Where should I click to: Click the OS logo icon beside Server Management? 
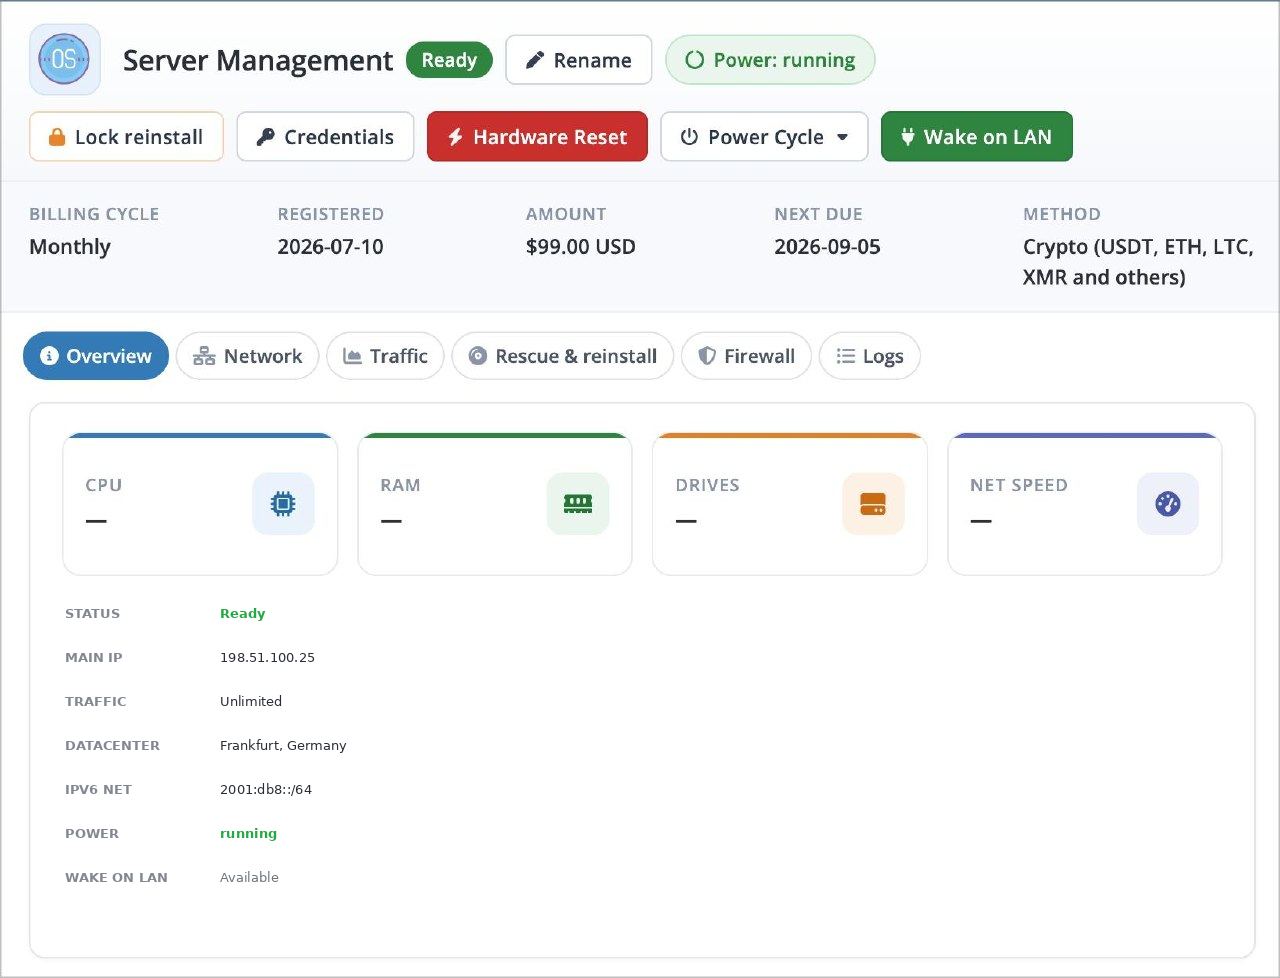(65, 60)
